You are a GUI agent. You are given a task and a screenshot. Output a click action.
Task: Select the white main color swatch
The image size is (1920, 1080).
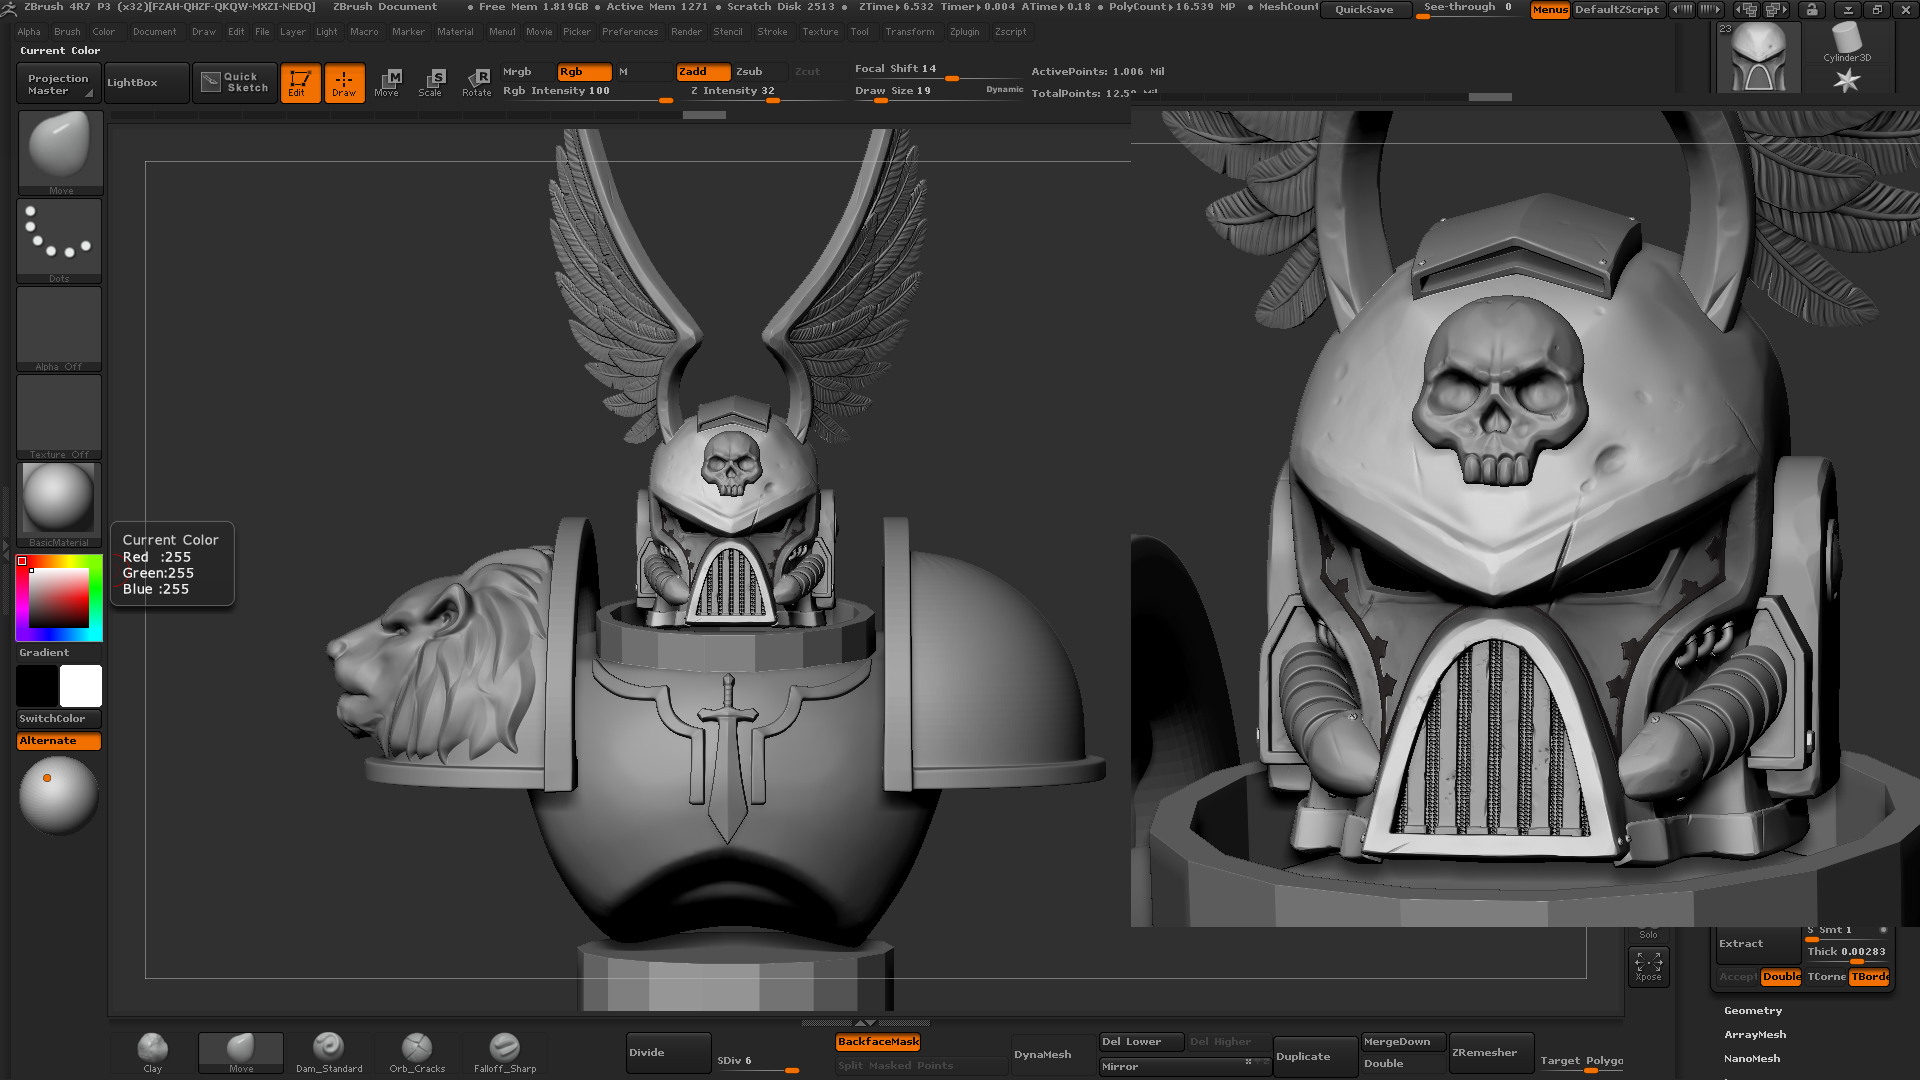click(x=81, y=686)
